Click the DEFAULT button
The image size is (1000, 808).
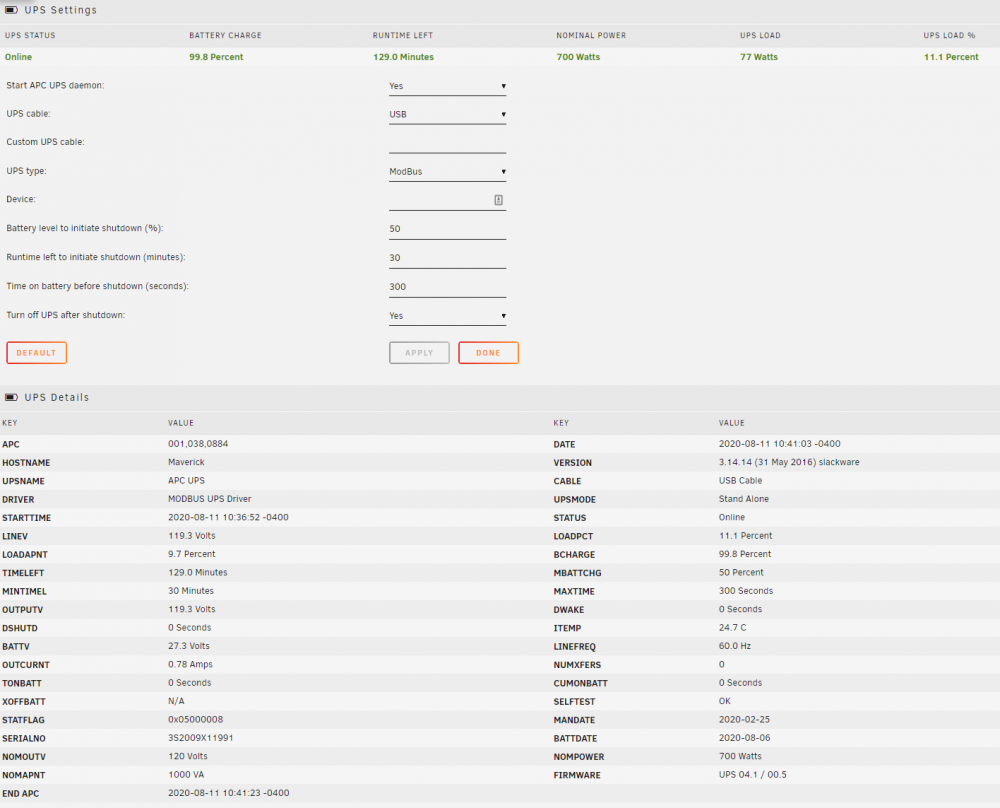pos(36,353)
